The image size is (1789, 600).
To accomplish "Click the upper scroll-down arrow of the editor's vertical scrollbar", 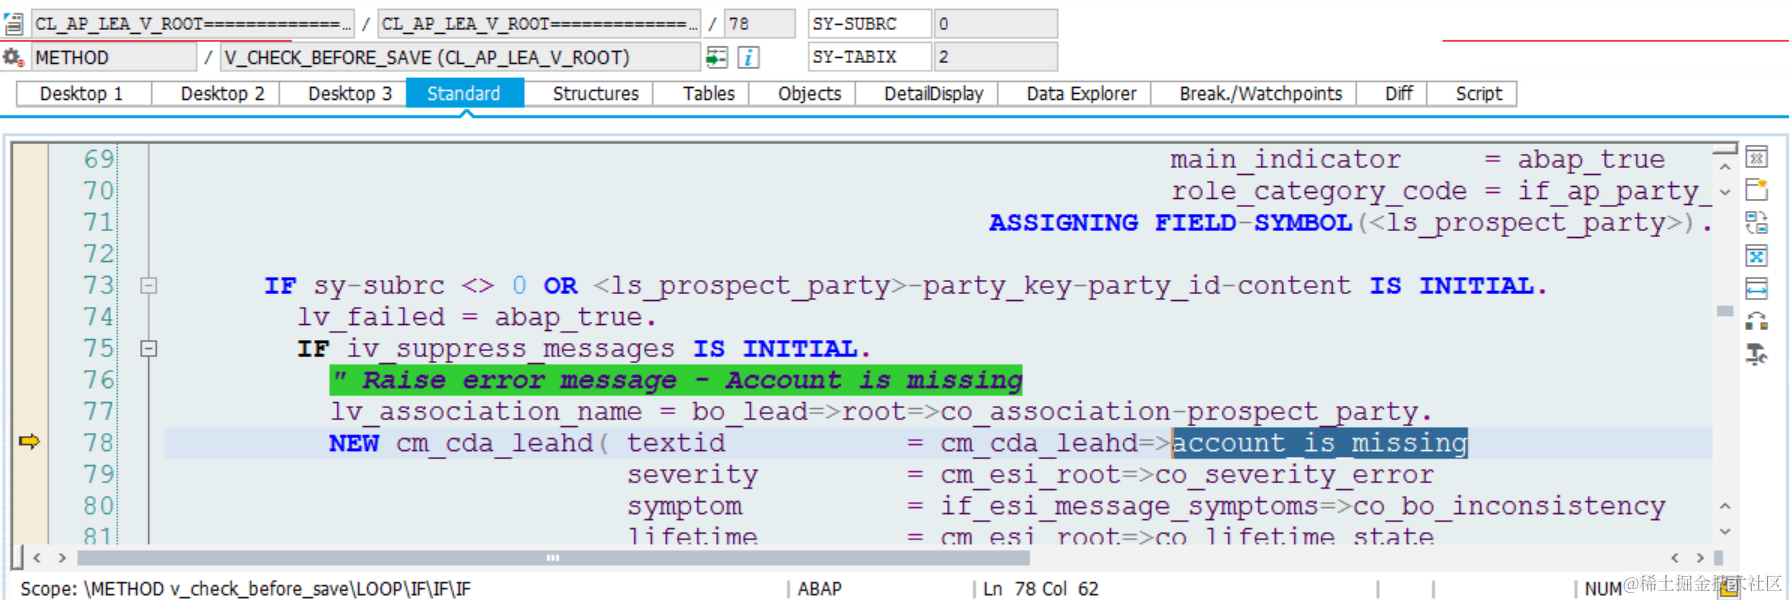I will 1725,192.
